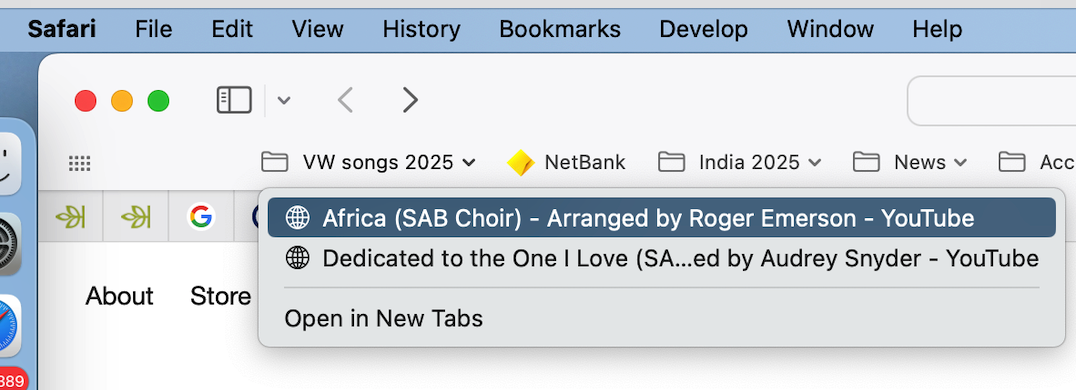Open the NetBank bookmark
This screenshot has height=390, width=1076.
(x=566, y=163)
